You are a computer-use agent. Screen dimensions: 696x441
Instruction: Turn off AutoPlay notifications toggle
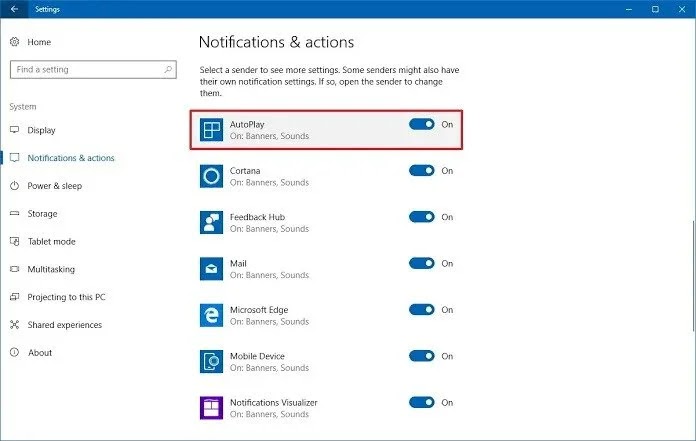tap(422, 124)
